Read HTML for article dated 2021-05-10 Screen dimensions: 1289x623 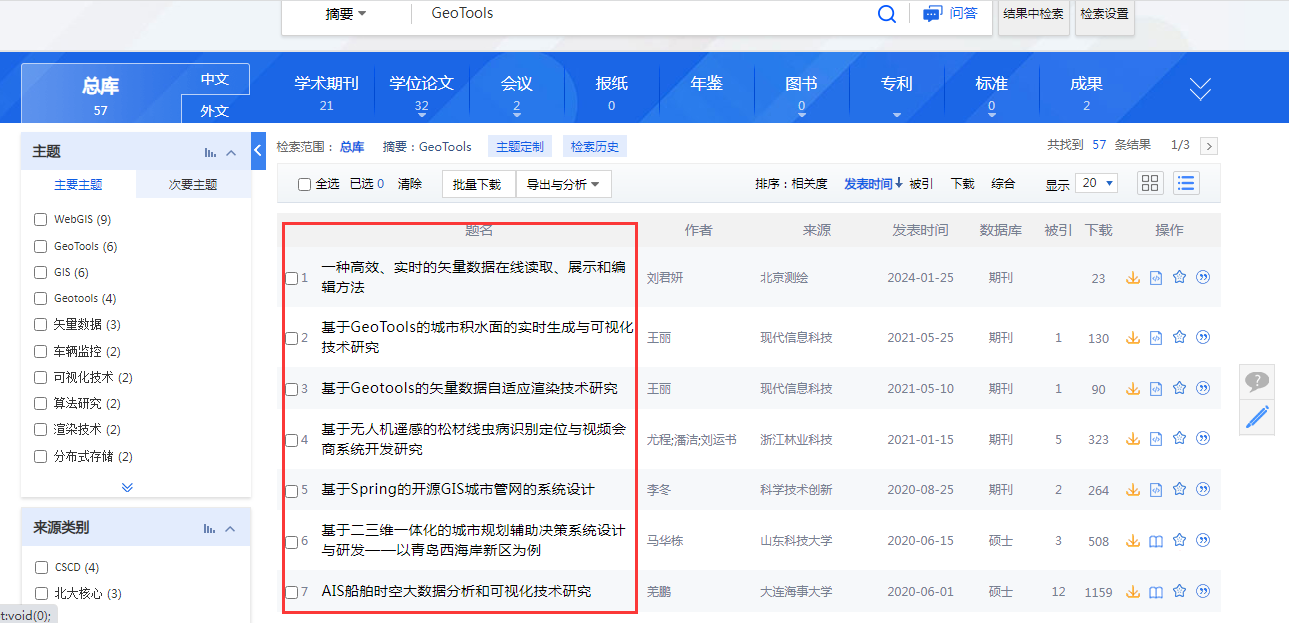coord(1156,388)
